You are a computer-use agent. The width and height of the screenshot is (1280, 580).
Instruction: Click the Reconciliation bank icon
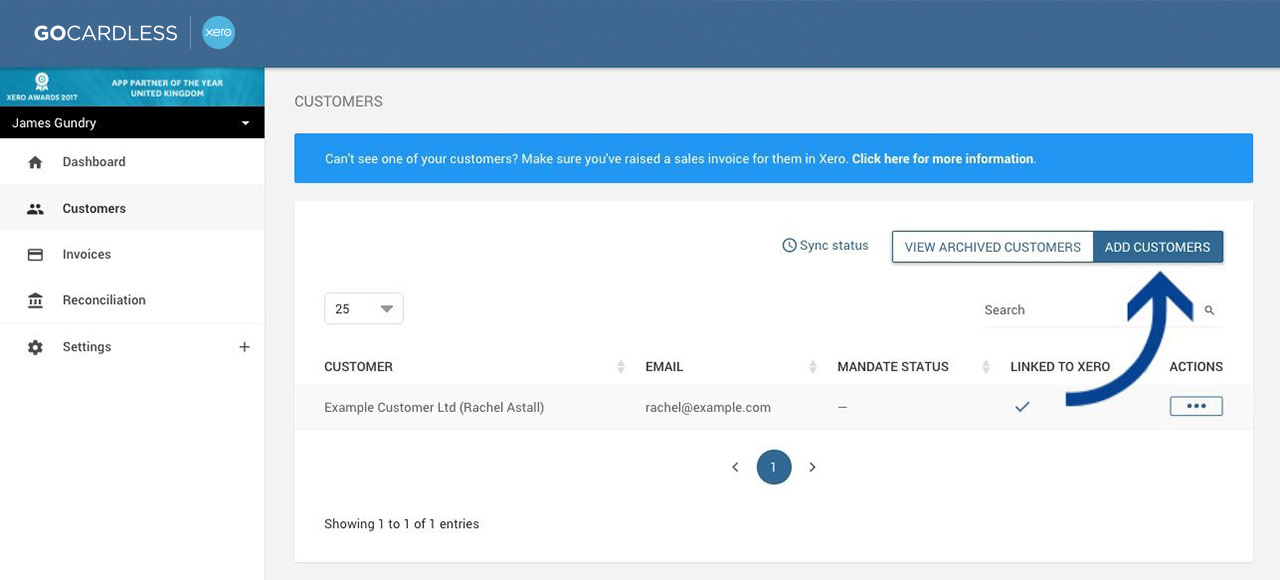pyautogui.click(x=35, y=300)
